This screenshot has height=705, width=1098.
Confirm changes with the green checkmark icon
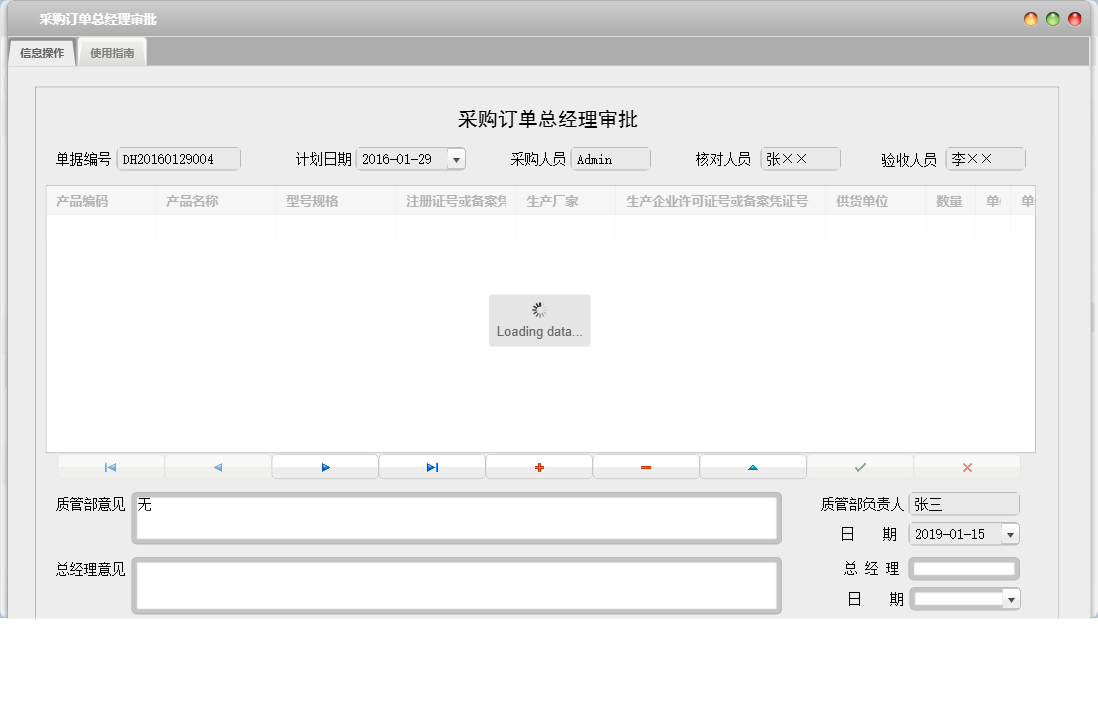(860, 466)
